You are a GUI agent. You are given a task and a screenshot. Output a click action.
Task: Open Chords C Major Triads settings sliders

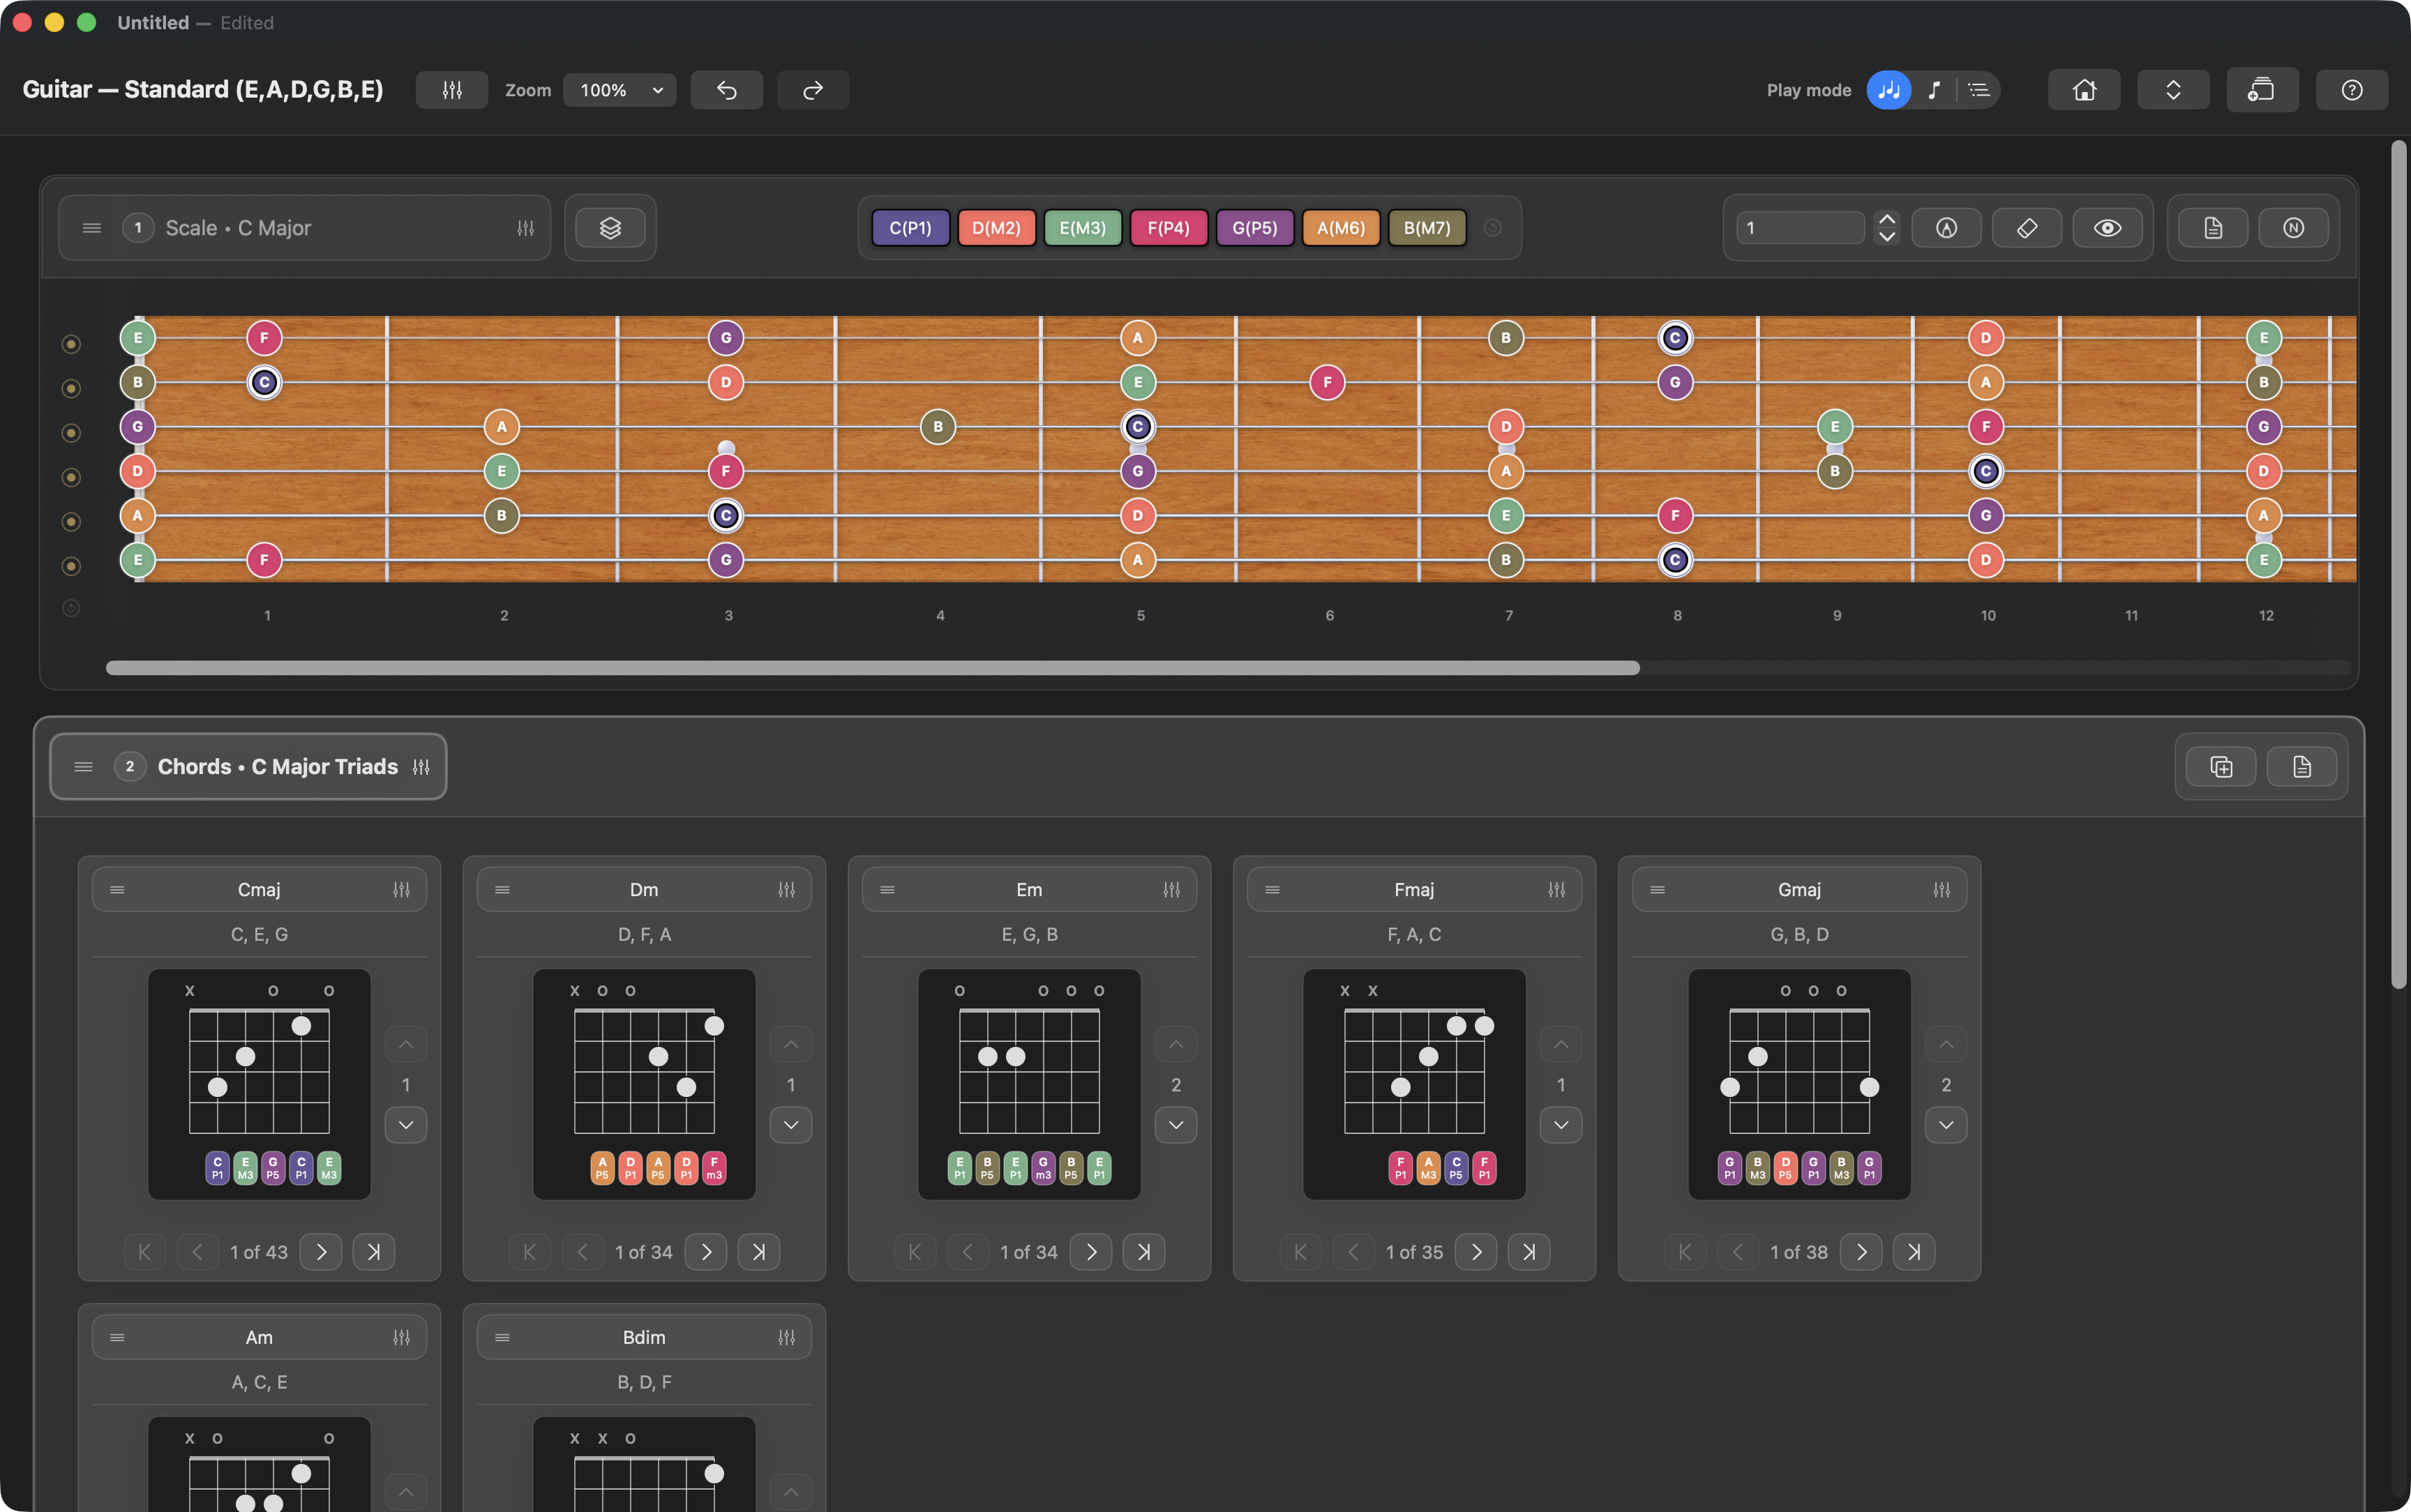click(x=421, y=767)
